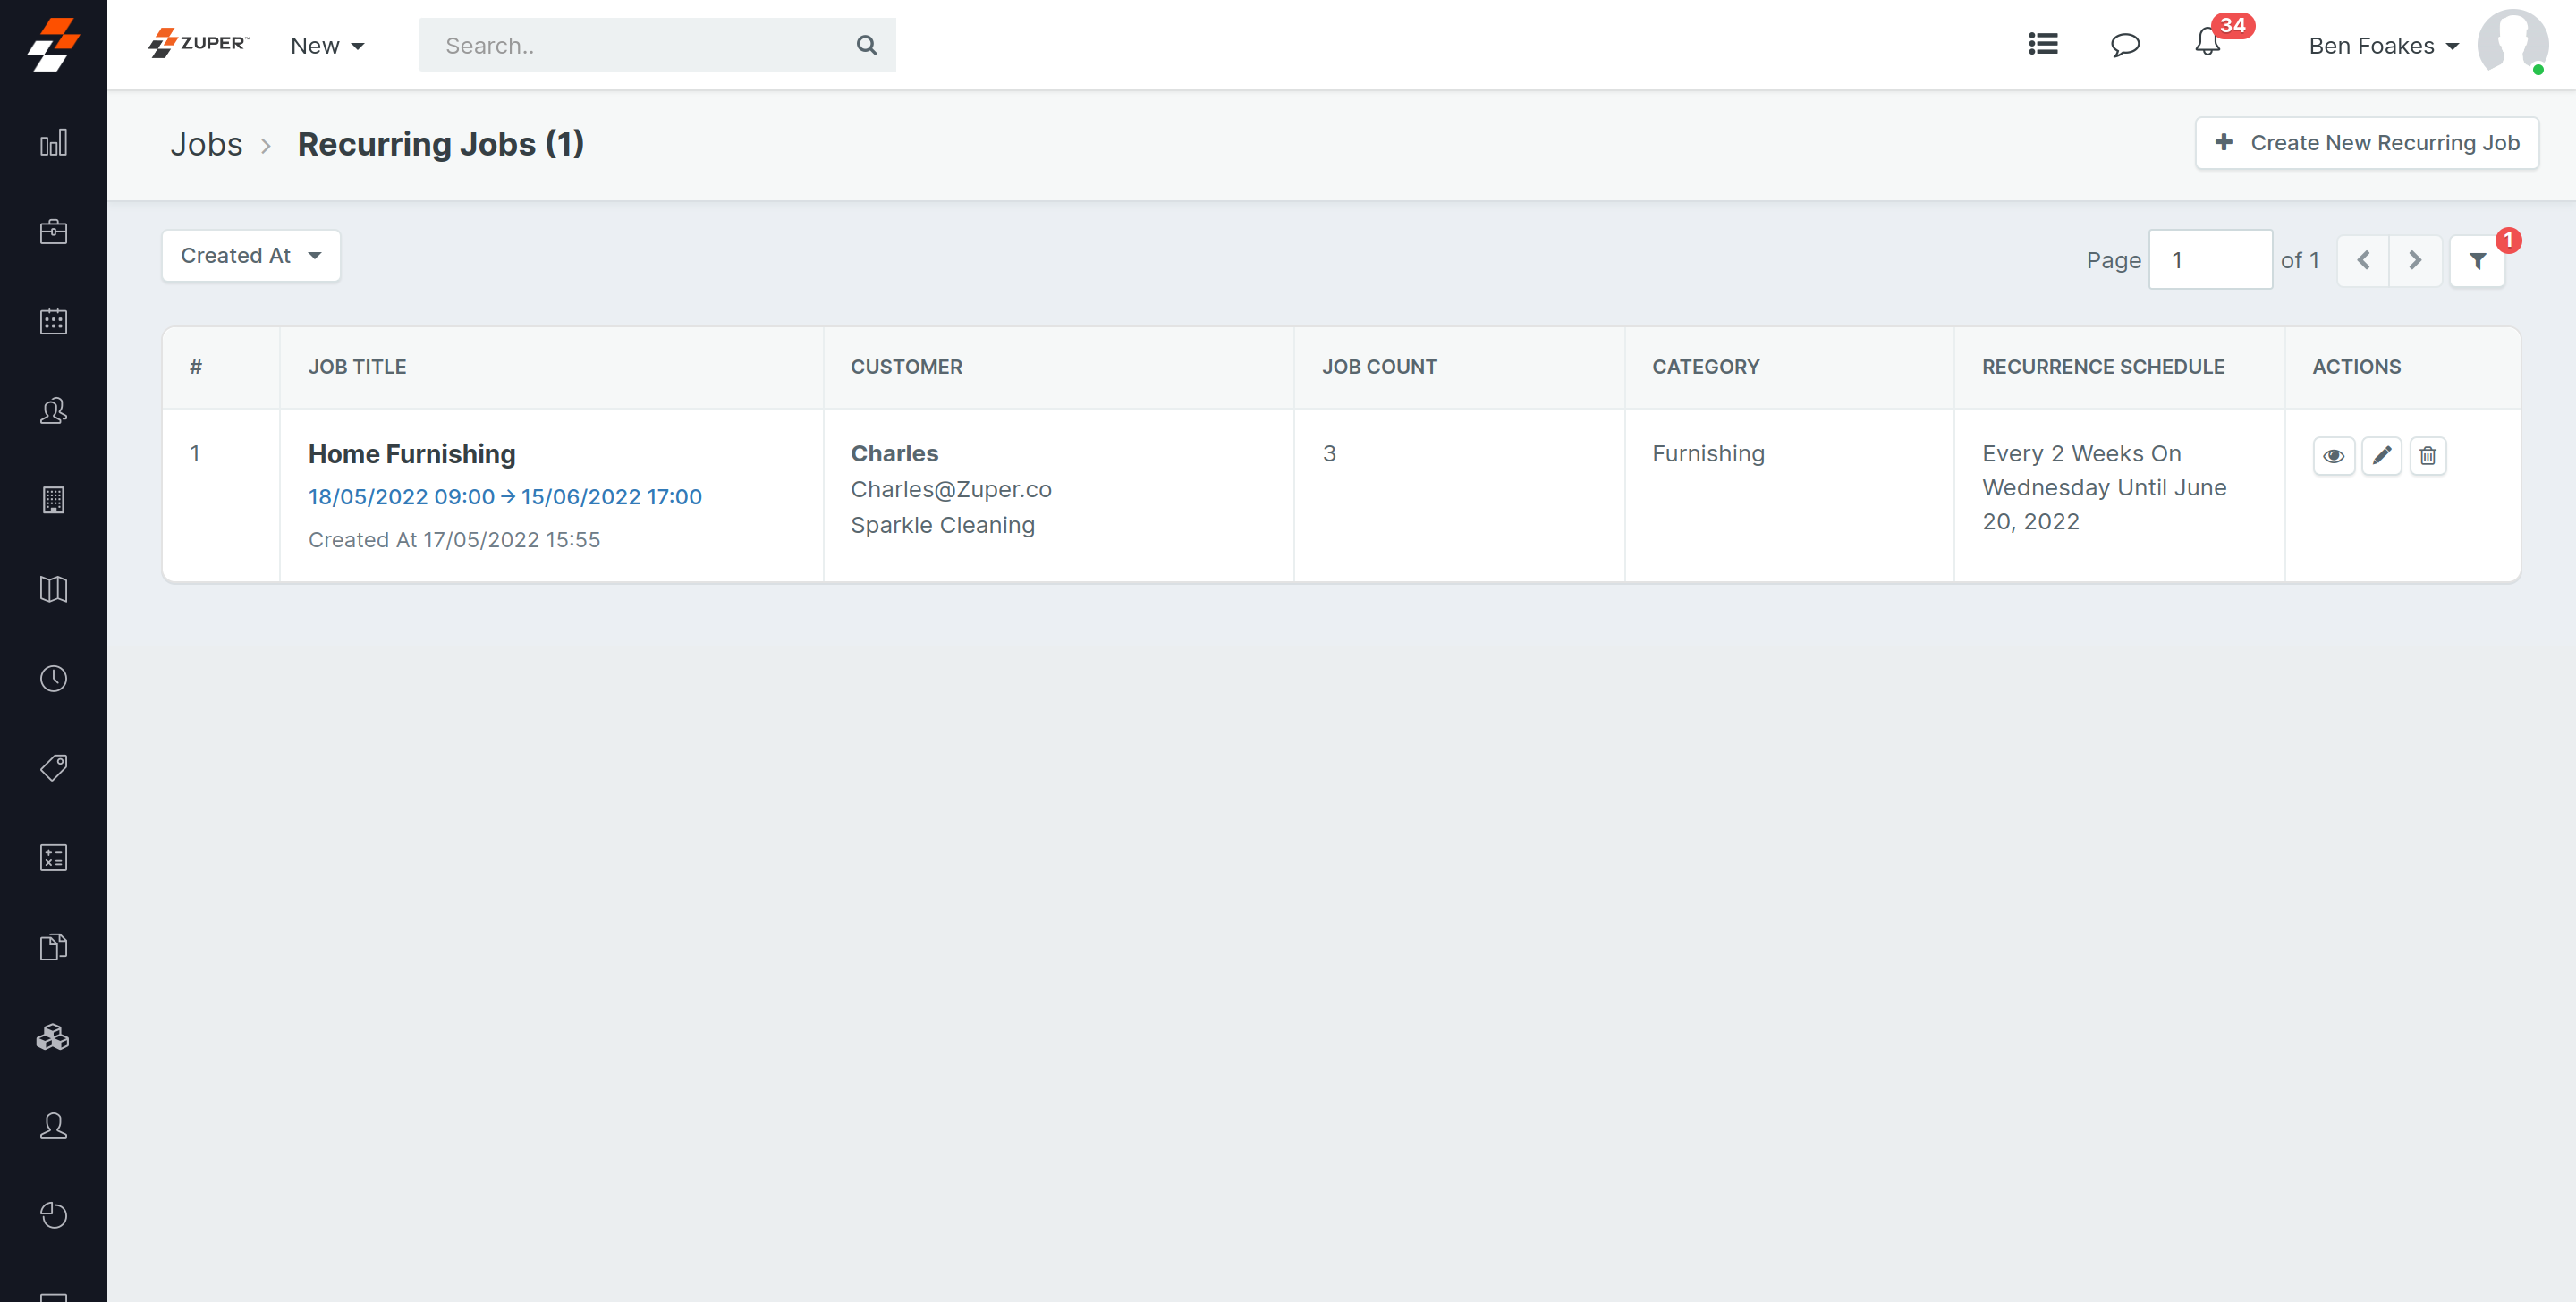View Home Furnishing job with eye icon
Image resolution: width=2576 pixels, height=1302 pixels.
[x=2333, y=456]
